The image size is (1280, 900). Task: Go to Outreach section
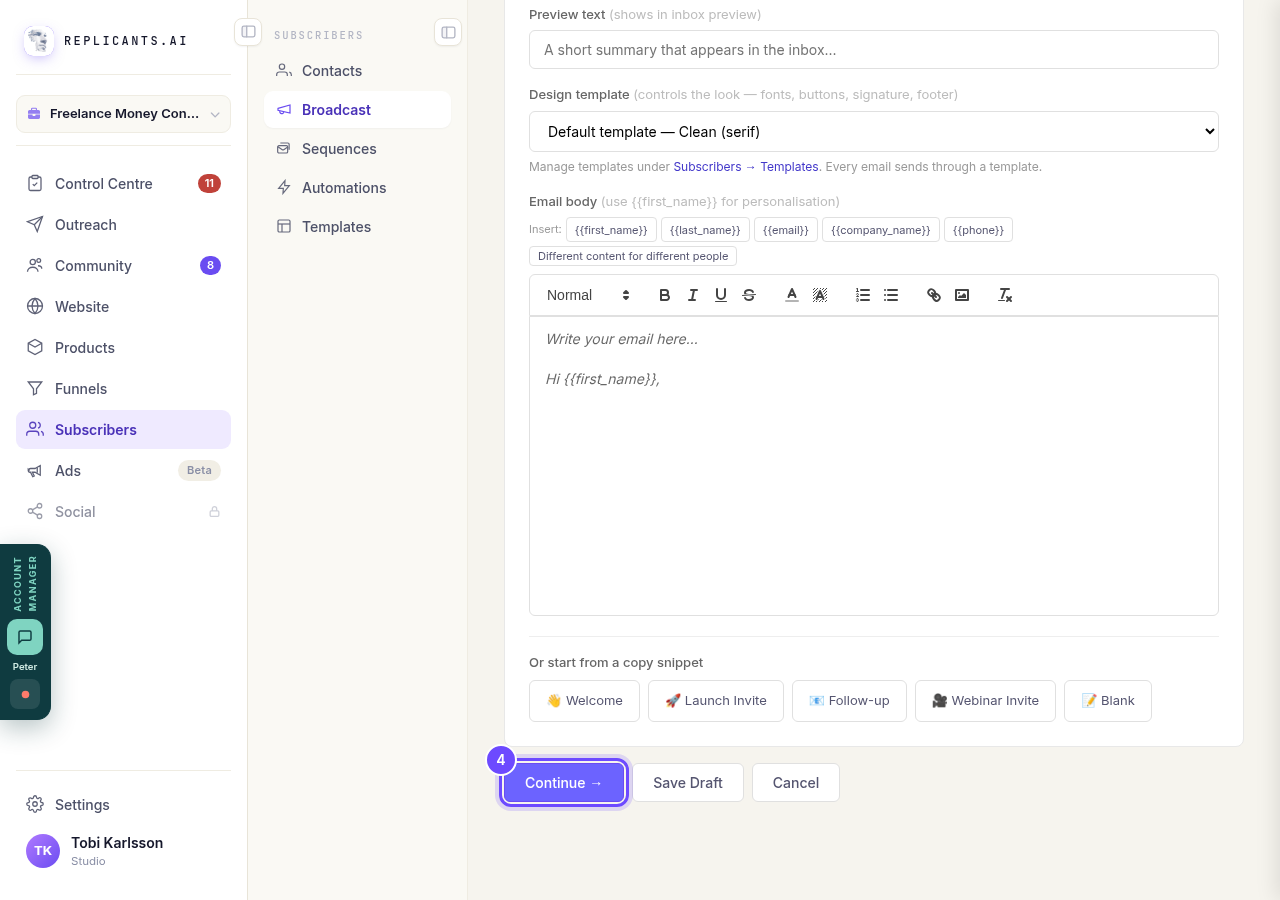[123, 225]
